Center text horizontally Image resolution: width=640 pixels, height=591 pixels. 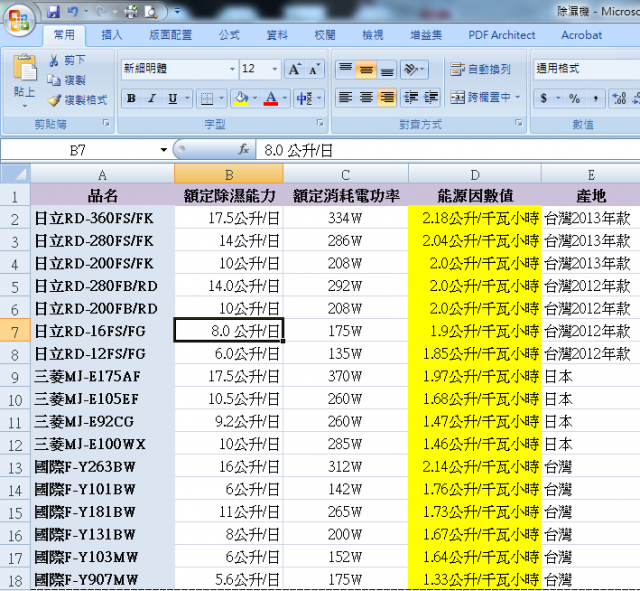pyautogui.click(x=366, y=98)
